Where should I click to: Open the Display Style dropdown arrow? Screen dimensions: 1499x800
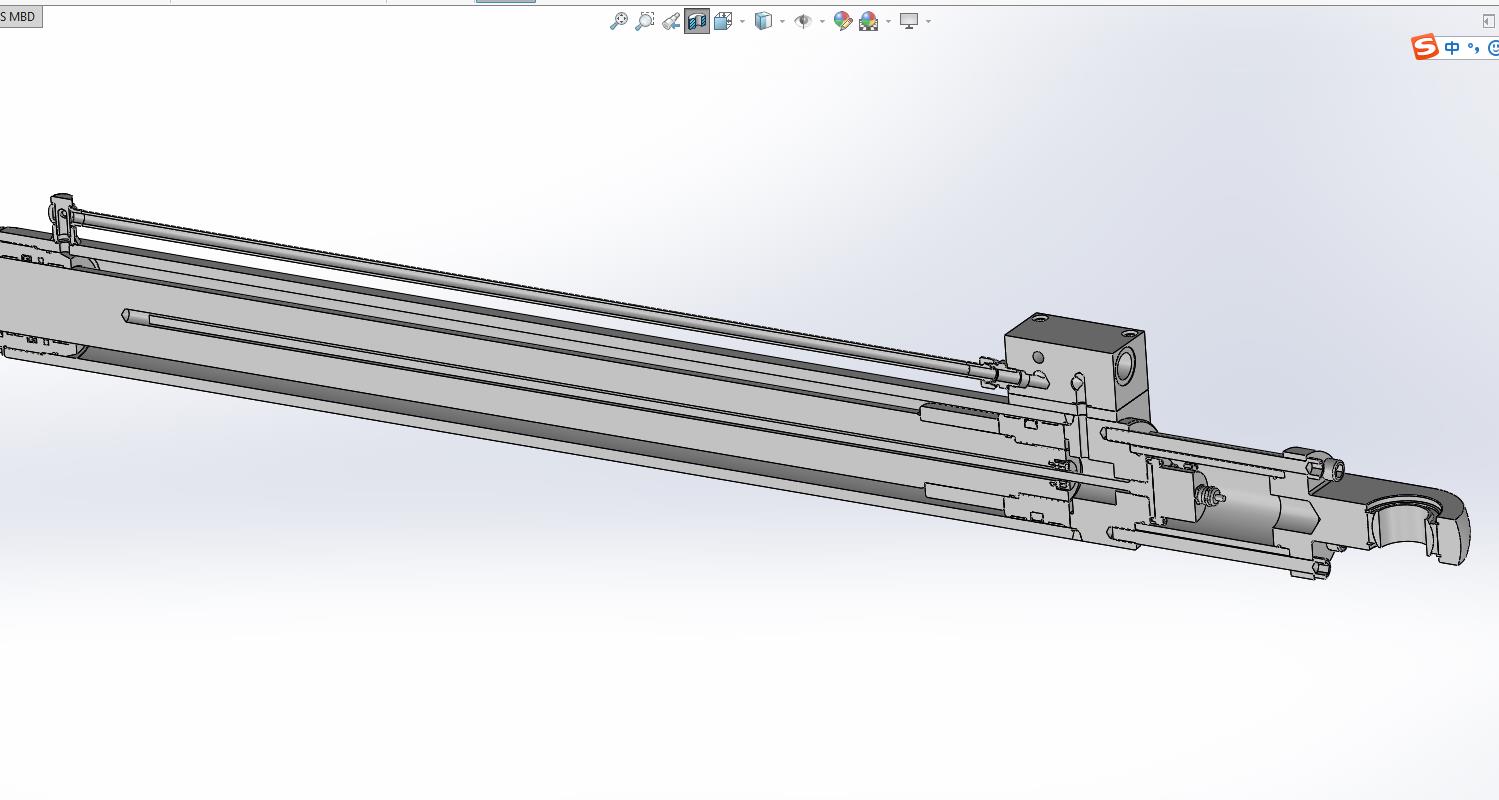[x=782, y=21]
